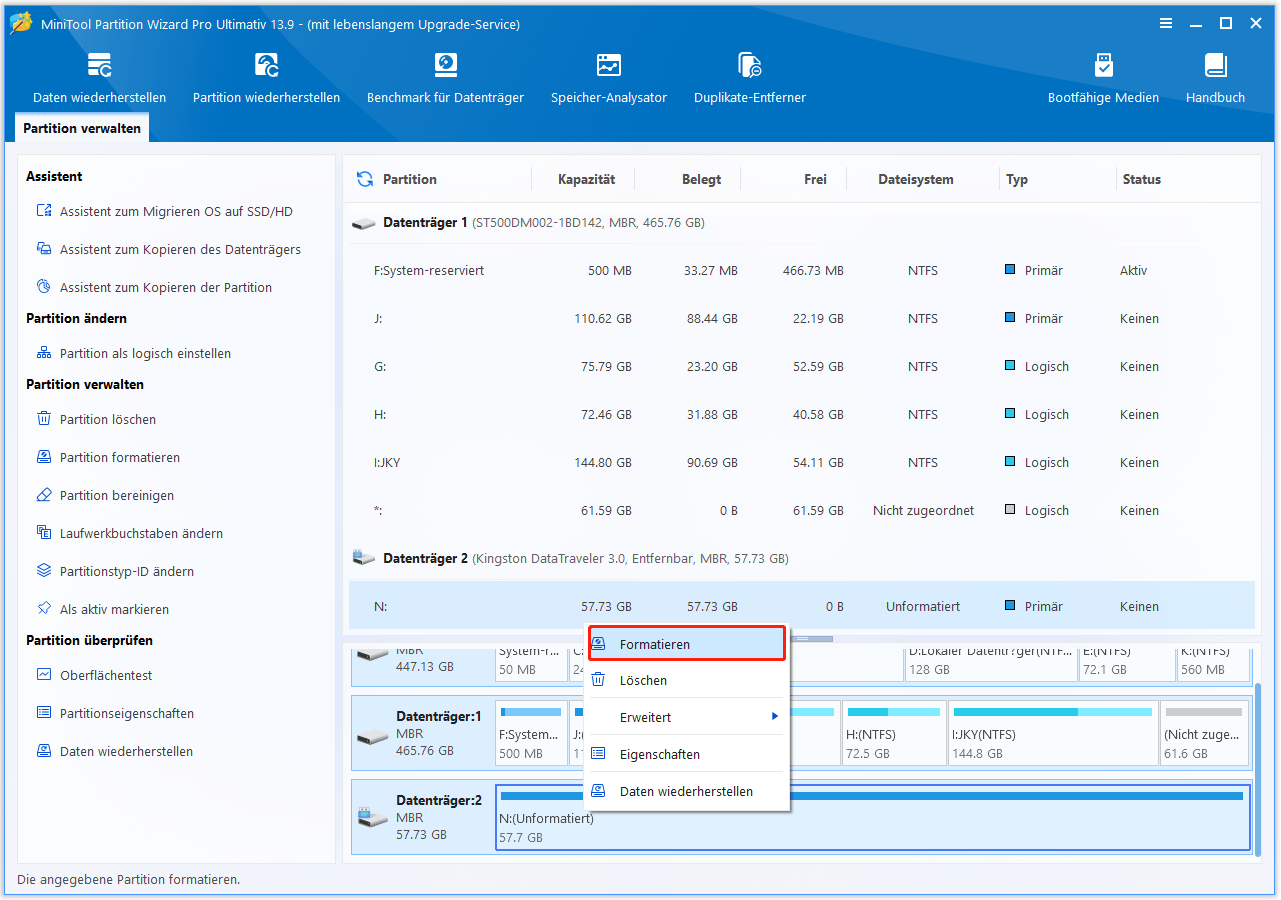Open Speicher-Analysator tool
1281x900 pixels.
click(608, 78)
